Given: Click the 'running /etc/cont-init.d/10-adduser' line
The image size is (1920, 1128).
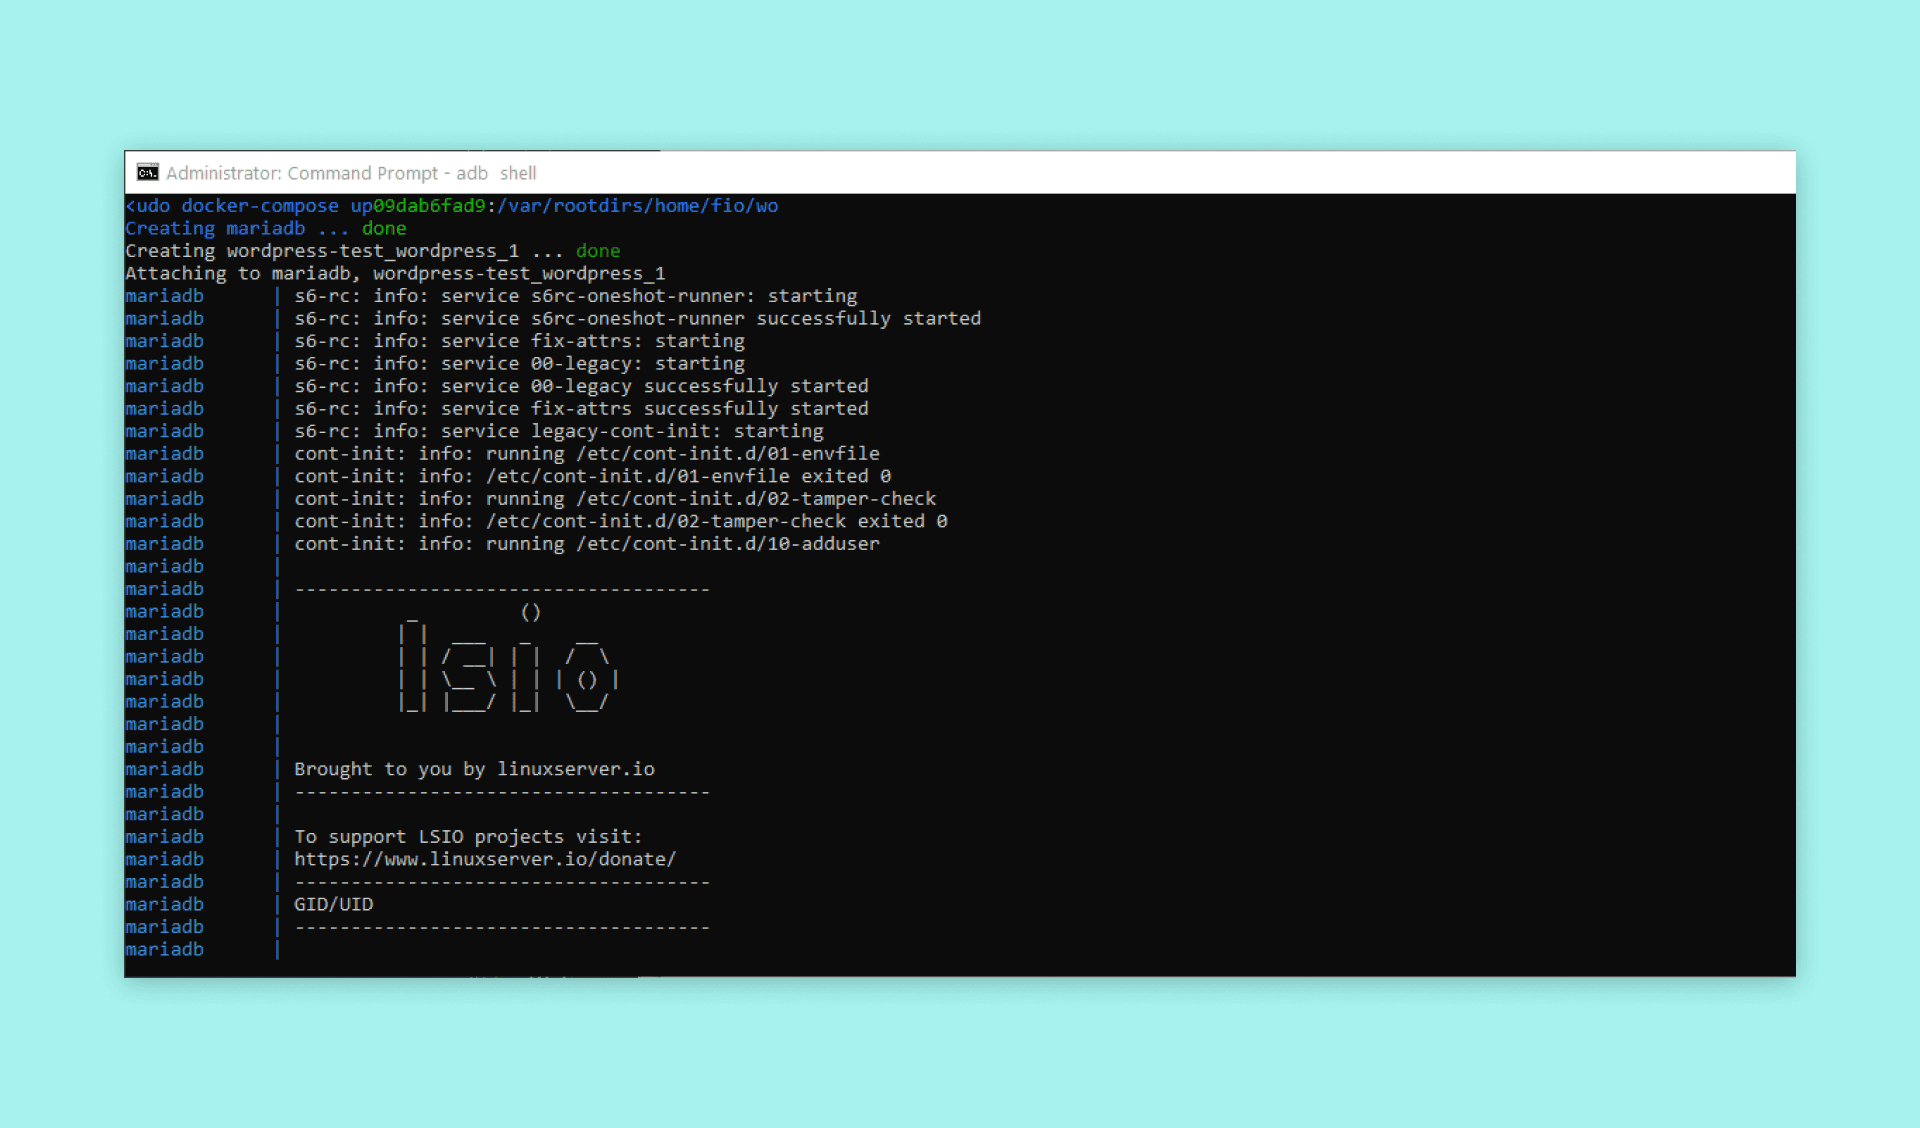Looking at the screenshot, I should pyautogui.click(x=586, y=544).
